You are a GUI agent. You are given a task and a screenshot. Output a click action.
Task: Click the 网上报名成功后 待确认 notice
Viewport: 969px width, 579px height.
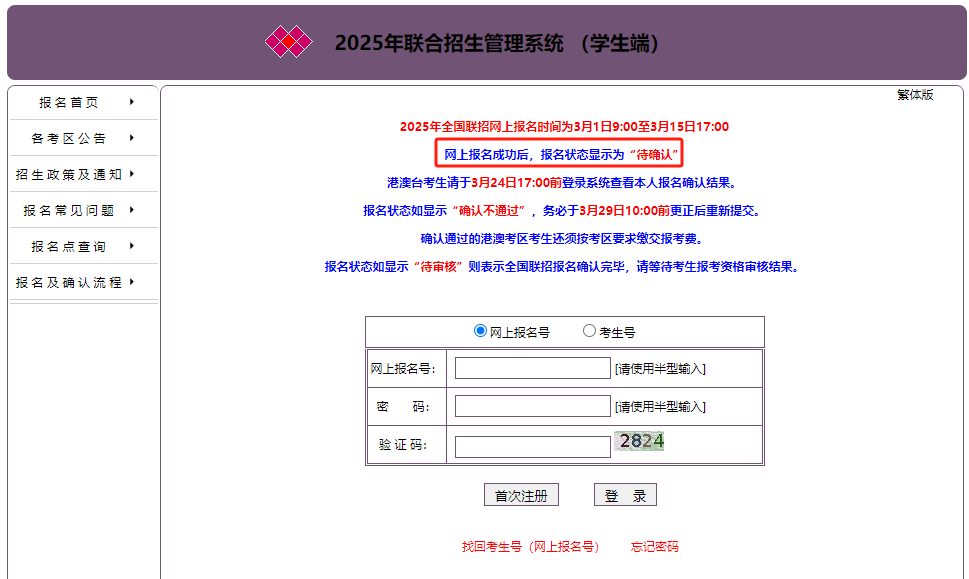point(559,154)
